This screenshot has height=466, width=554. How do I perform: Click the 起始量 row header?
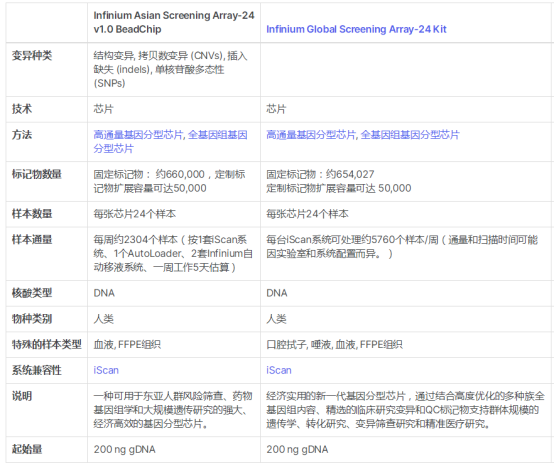tap(27, 449)
